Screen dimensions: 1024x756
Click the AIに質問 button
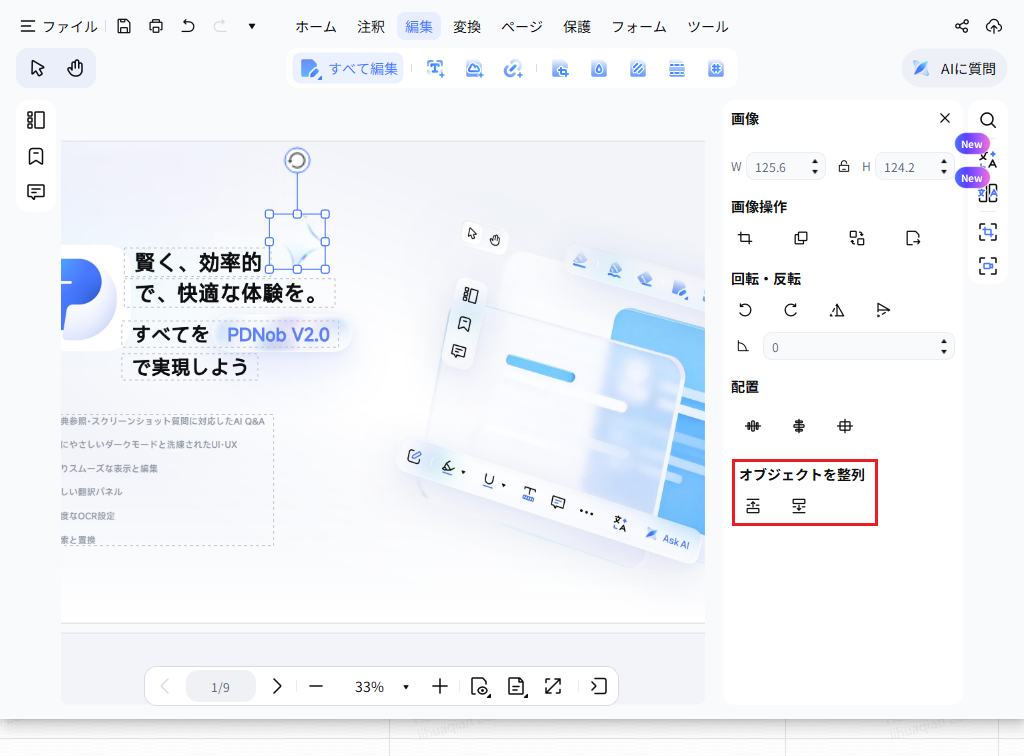[x=954, y=68]
